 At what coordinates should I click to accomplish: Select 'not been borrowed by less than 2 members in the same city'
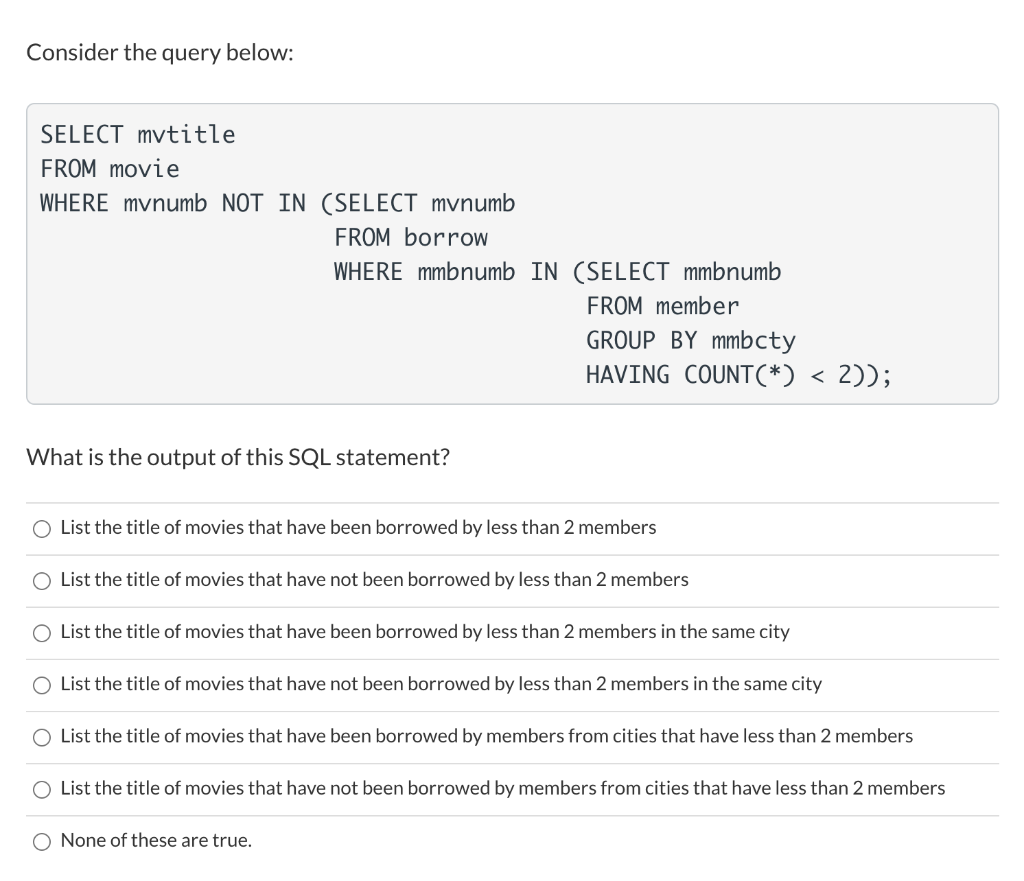click(442, 684)
